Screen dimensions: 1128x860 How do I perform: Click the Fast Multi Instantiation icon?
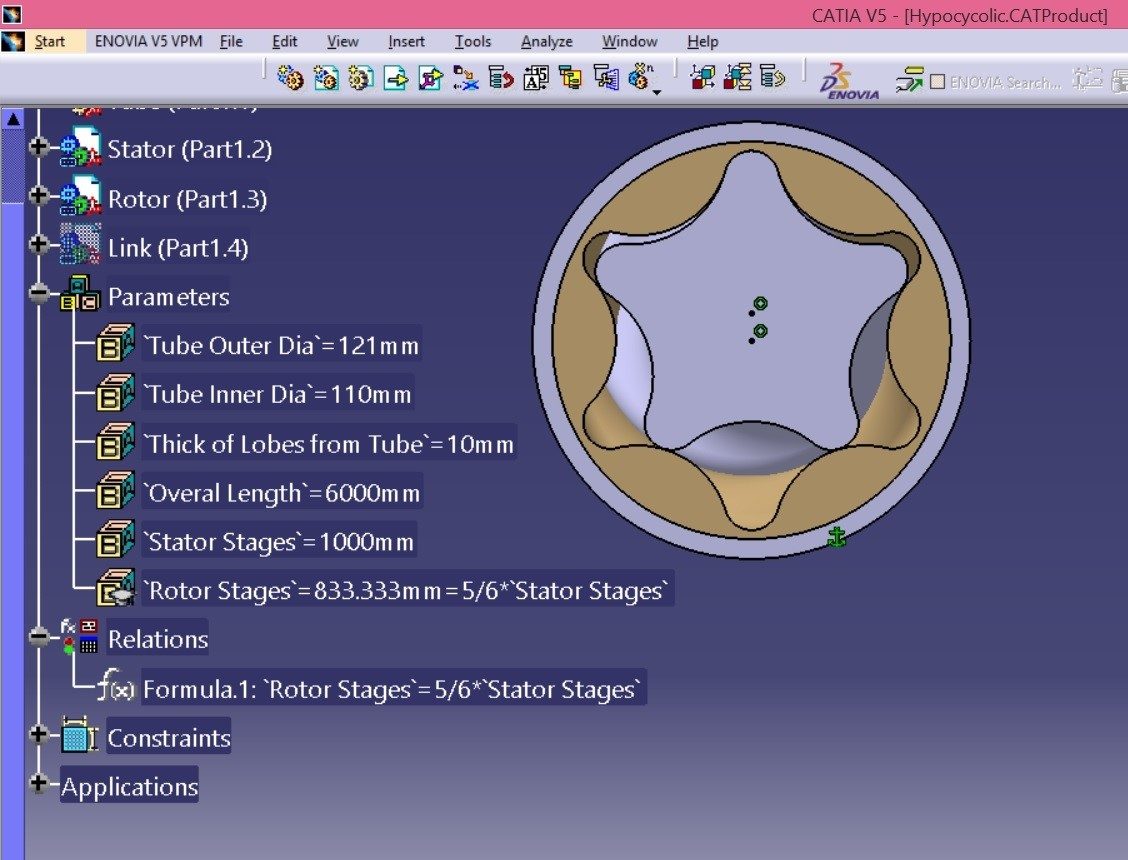click(640, 76)
